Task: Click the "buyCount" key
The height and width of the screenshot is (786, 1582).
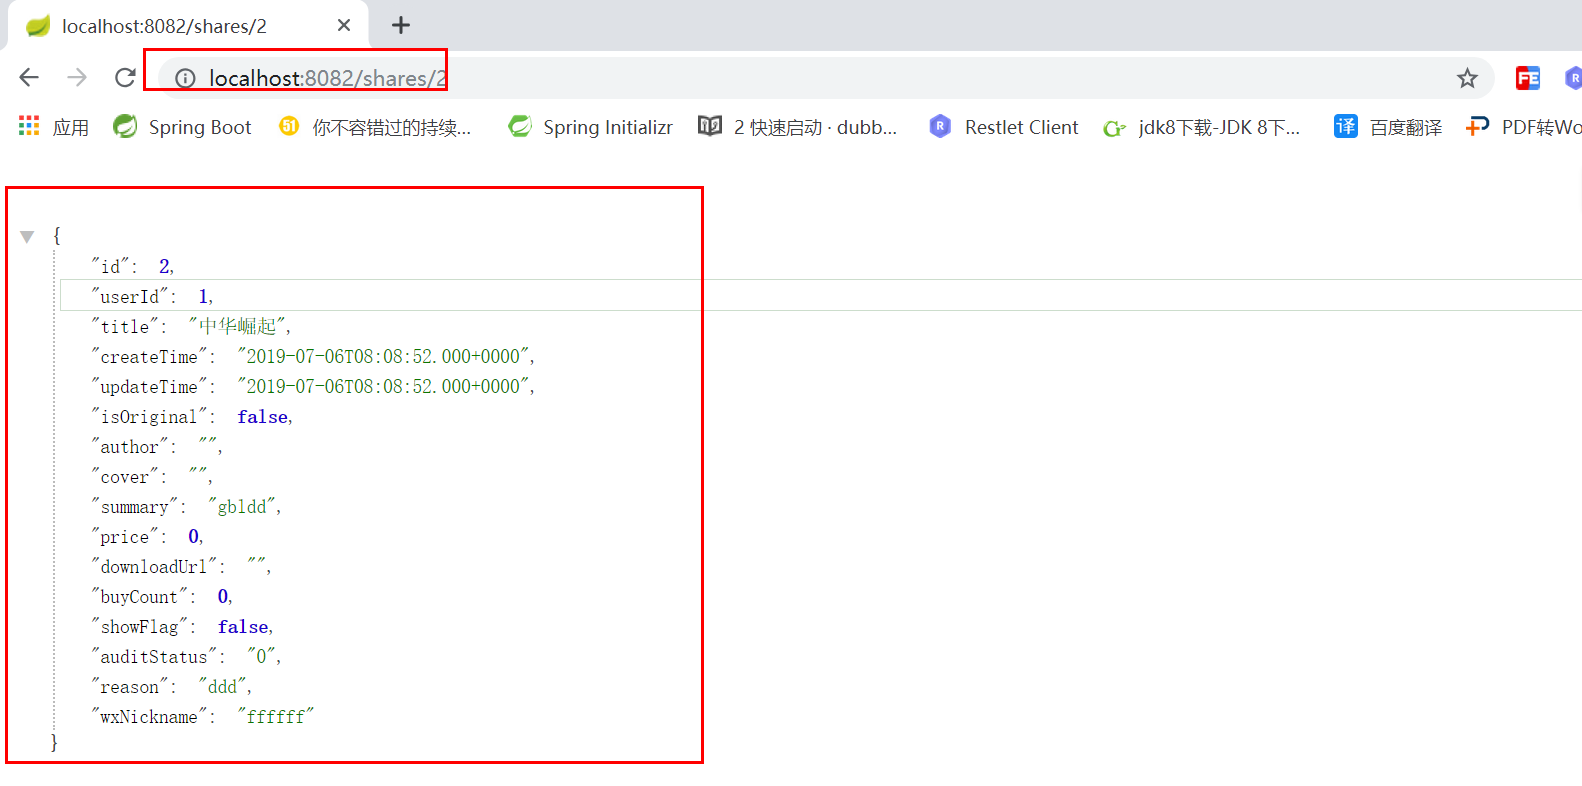Action: pos(139,596)
